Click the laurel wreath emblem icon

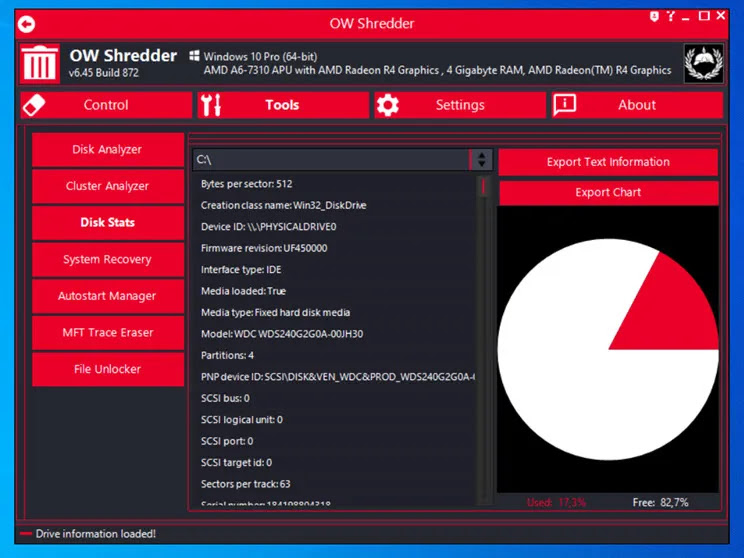pyautogui.click(x=704, y=64)
